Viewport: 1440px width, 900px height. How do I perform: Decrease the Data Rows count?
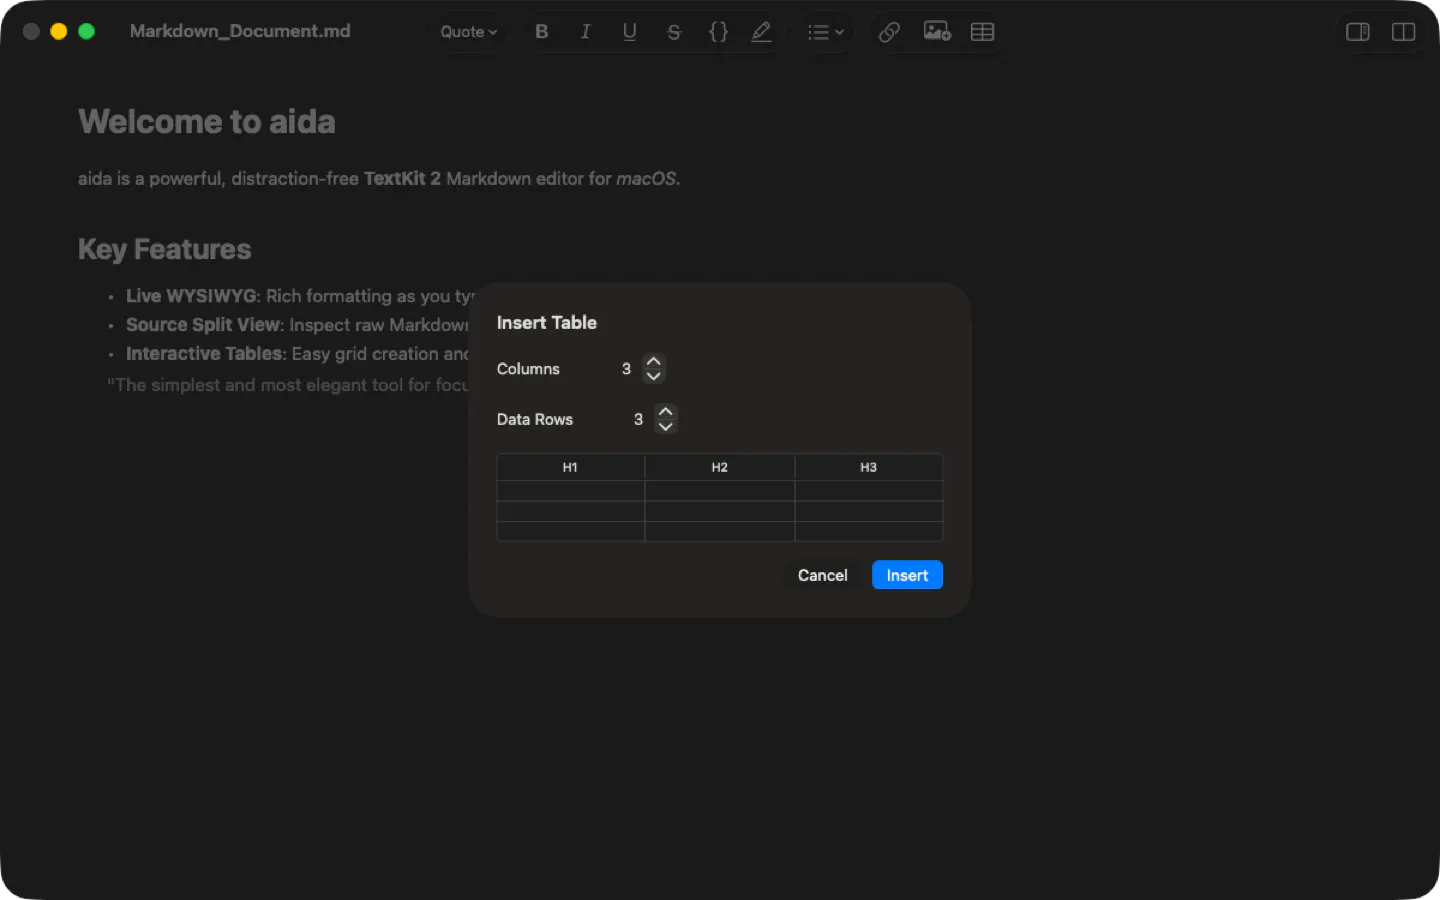pos(666,426)
